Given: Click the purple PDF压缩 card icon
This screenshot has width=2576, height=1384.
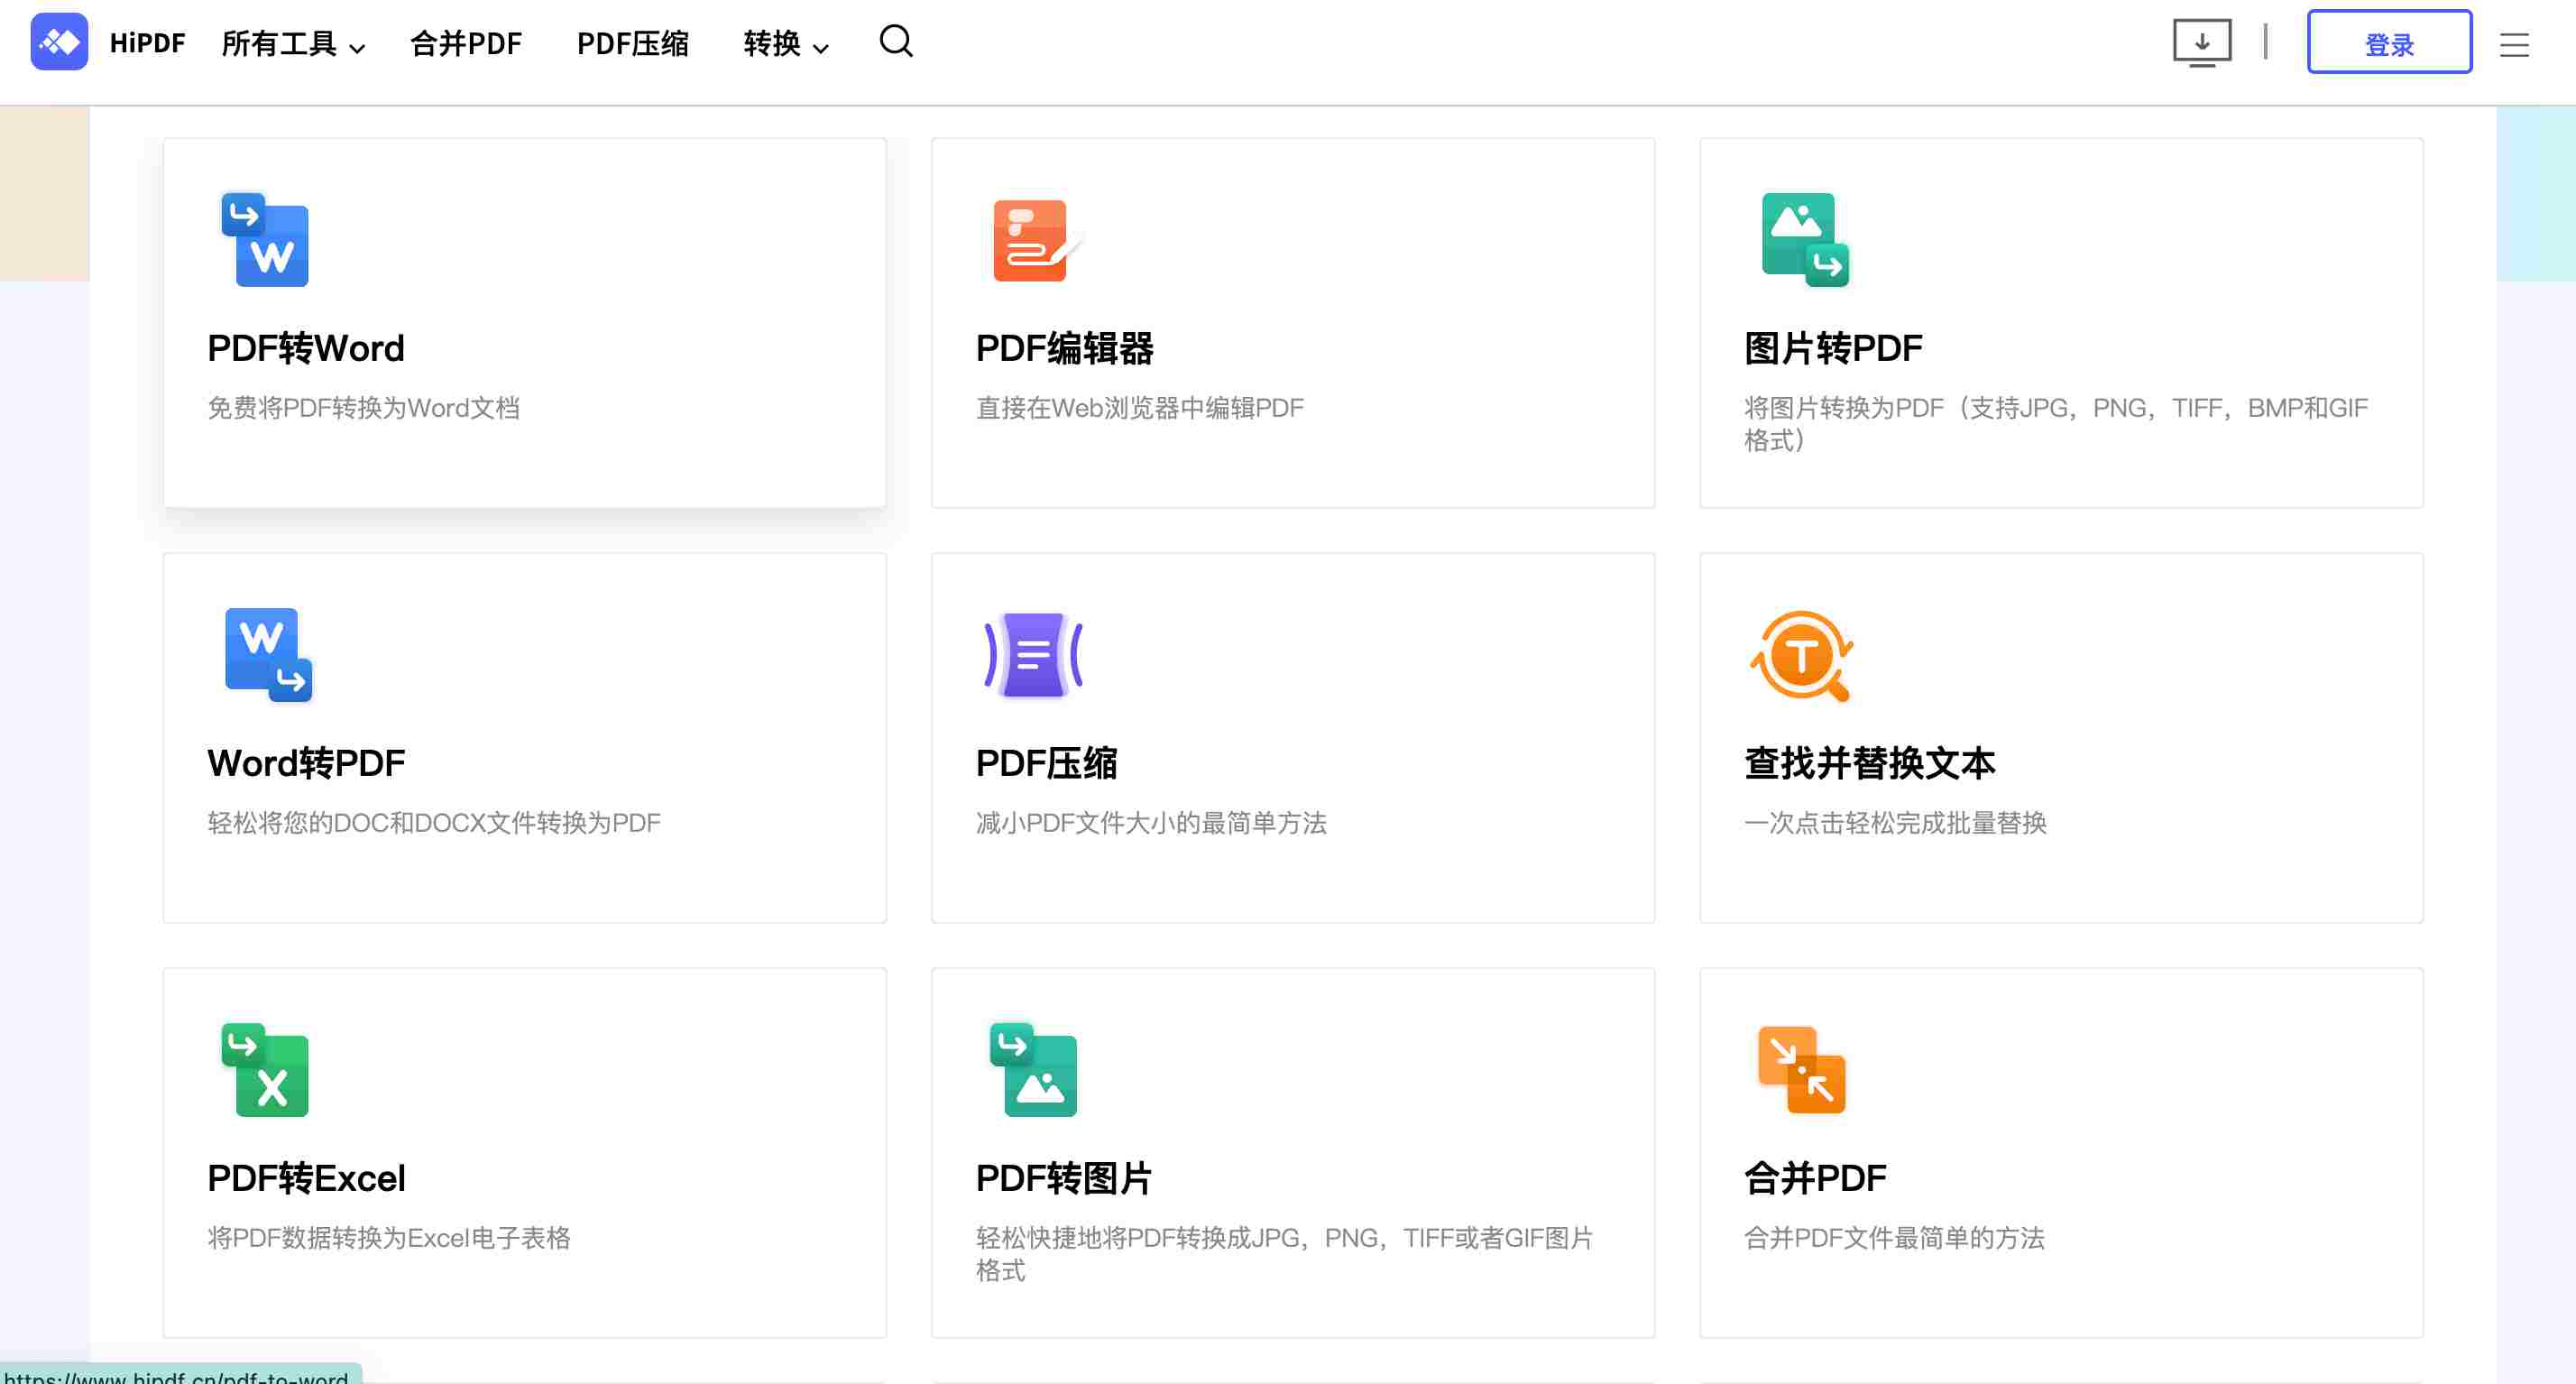Looking at the screenshot, I should [x=1033, y=655].
